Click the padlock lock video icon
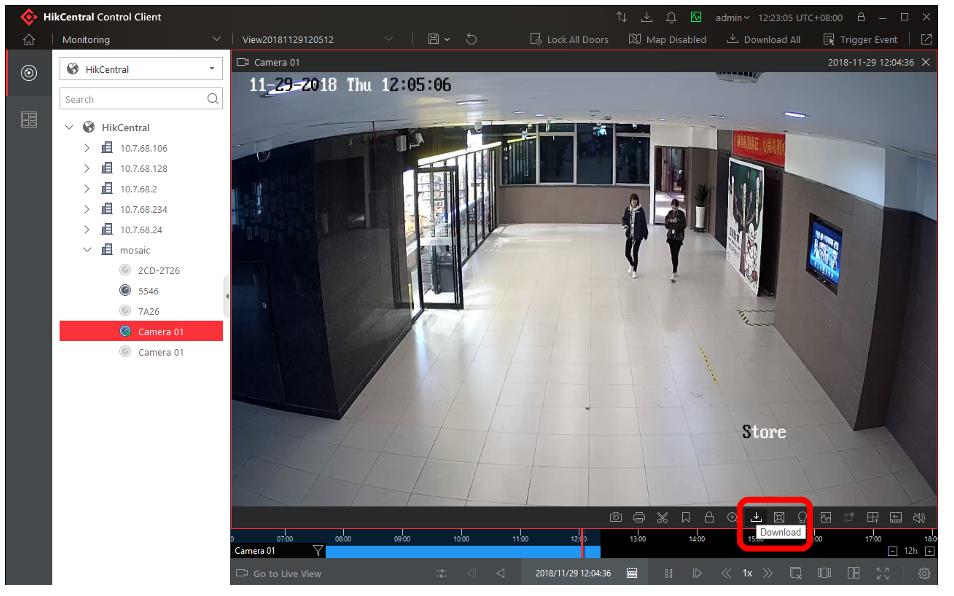 [x=709, y=517]
